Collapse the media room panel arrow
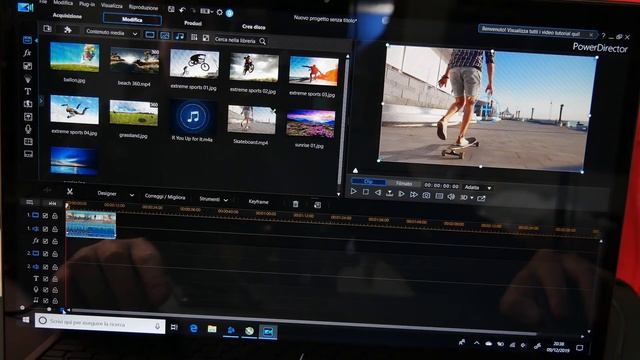Screen dimensions: 640x360 coord(36,40)
